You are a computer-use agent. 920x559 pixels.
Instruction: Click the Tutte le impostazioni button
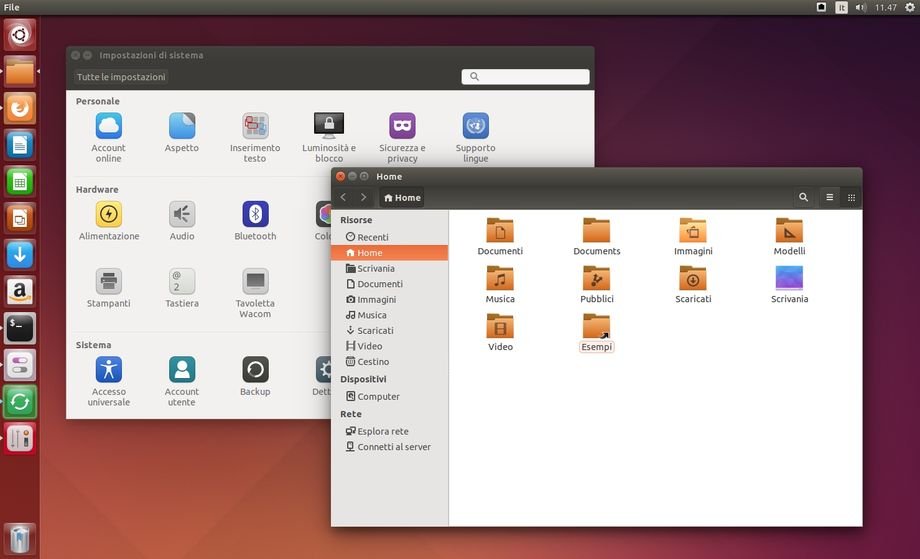[121, 77]
